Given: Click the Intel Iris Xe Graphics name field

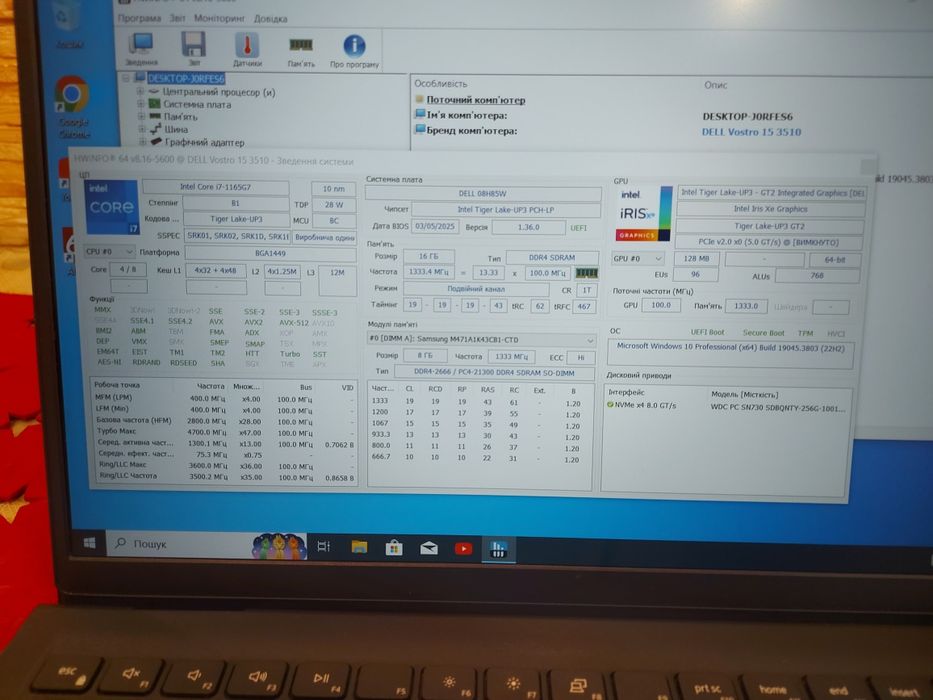Looking at the screenshot, I should coord(771,209).
